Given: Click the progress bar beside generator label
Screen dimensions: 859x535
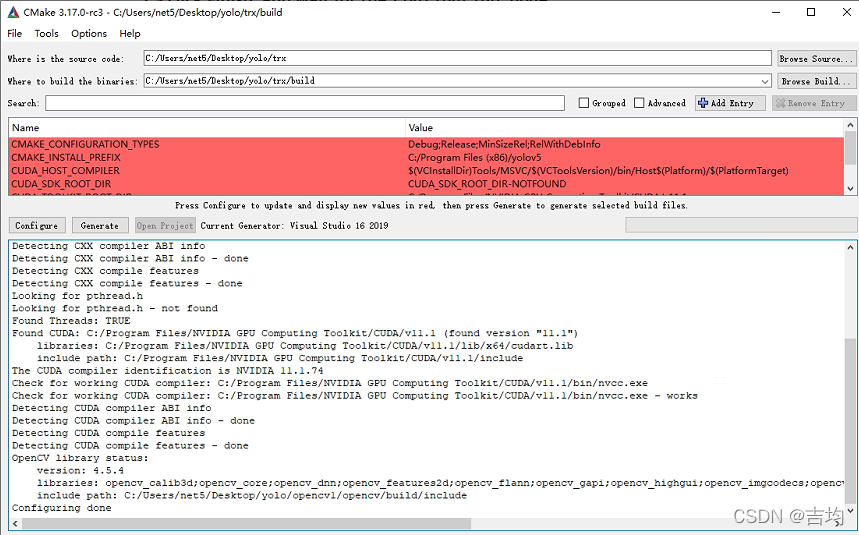Looking at the screenshot, I should click(741, 225).
